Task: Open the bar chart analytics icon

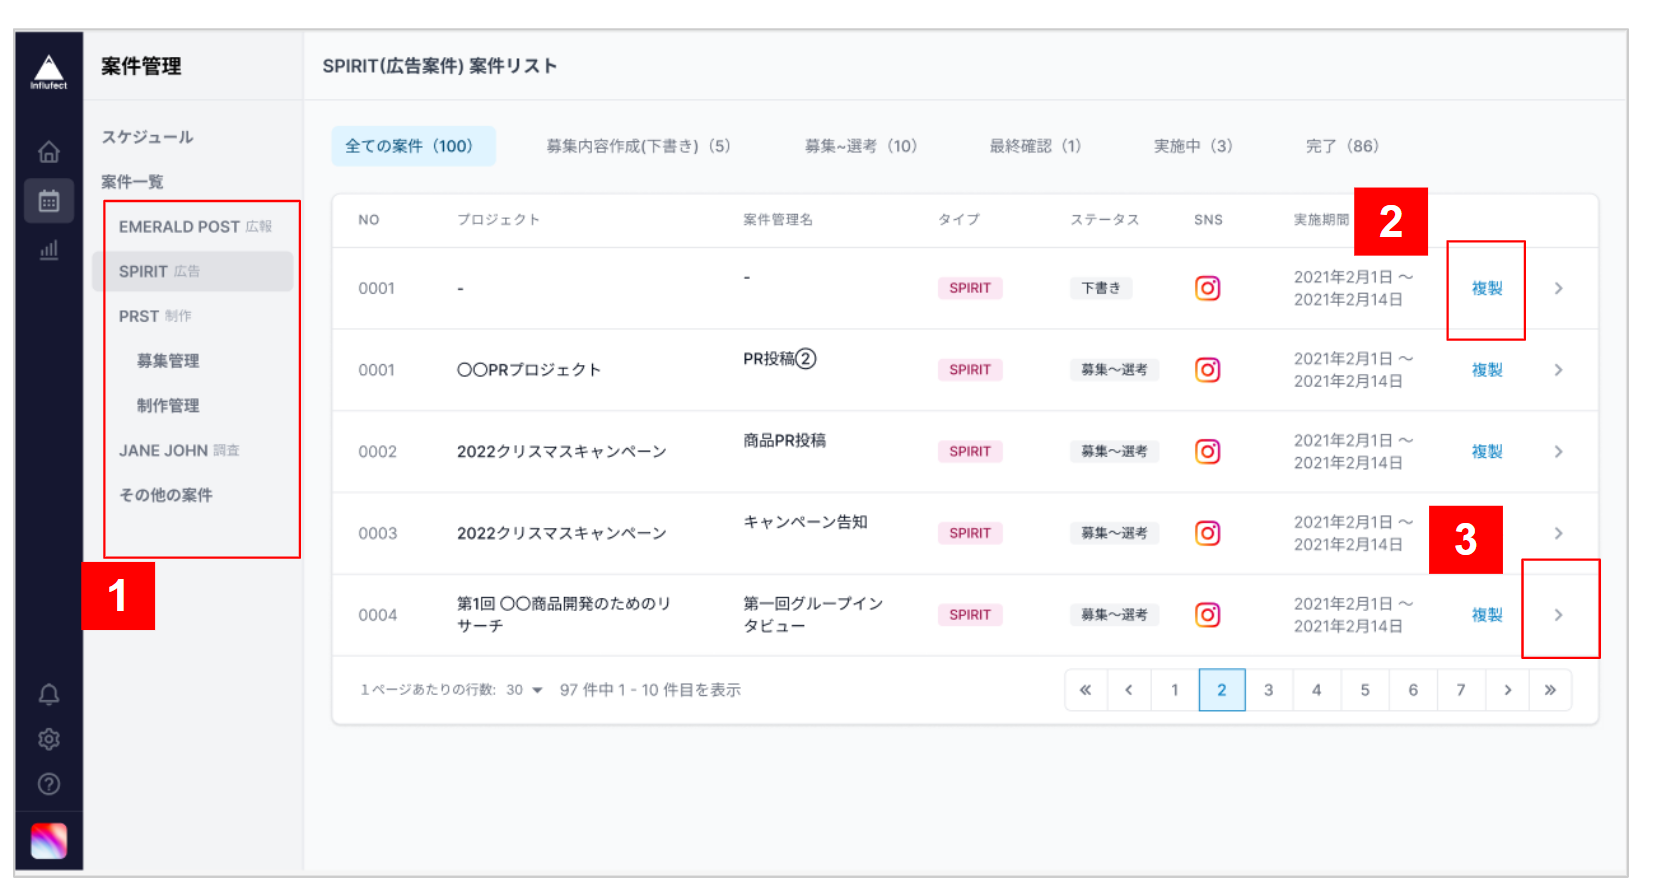Action: 48,249
